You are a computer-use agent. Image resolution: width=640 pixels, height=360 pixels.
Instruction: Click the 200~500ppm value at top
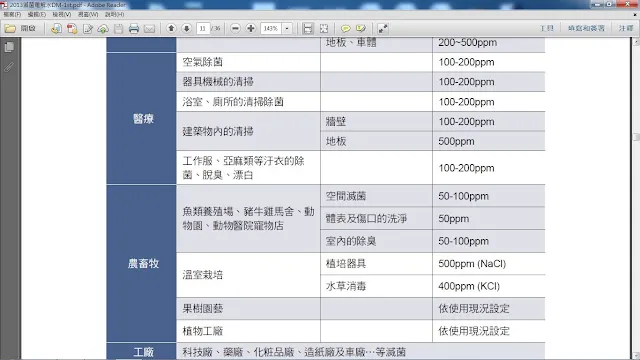(x=468, y=42)
